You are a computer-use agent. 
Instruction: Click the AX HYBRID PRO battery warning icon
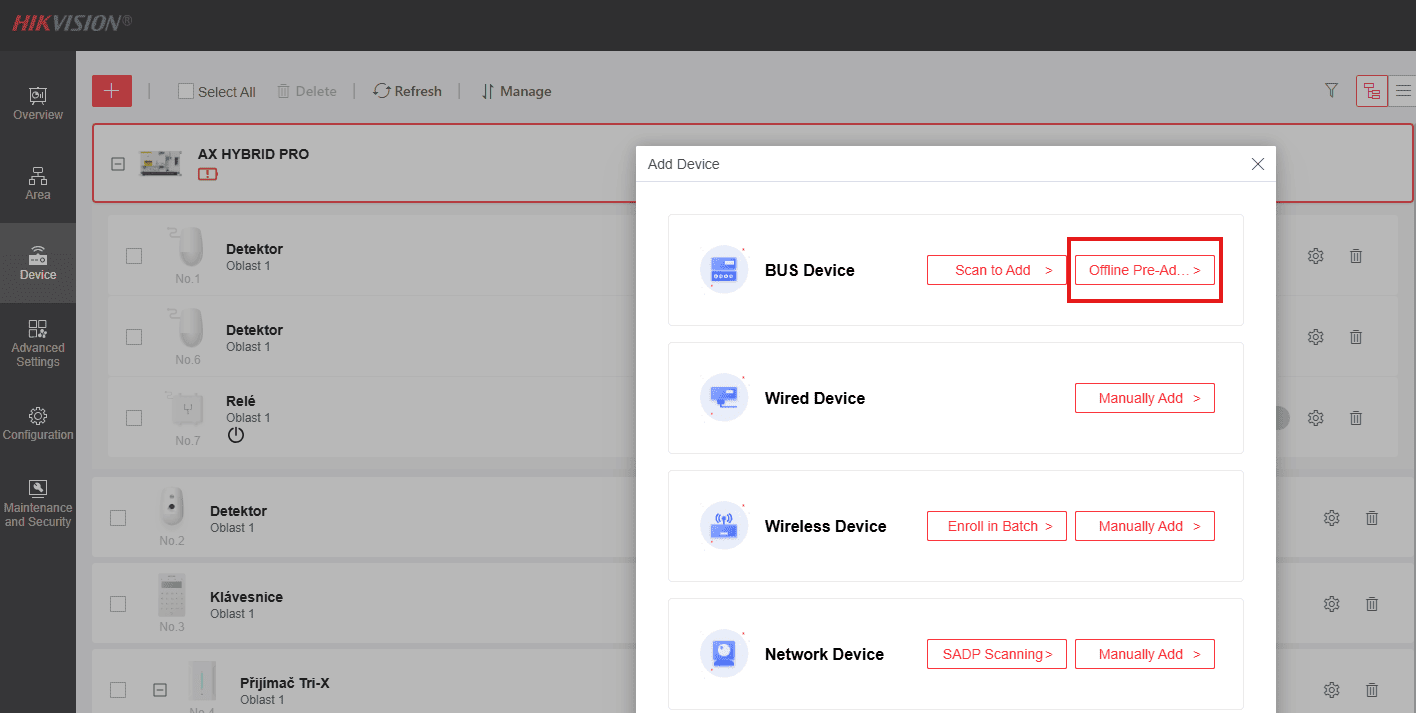click(x=207, y=174)
